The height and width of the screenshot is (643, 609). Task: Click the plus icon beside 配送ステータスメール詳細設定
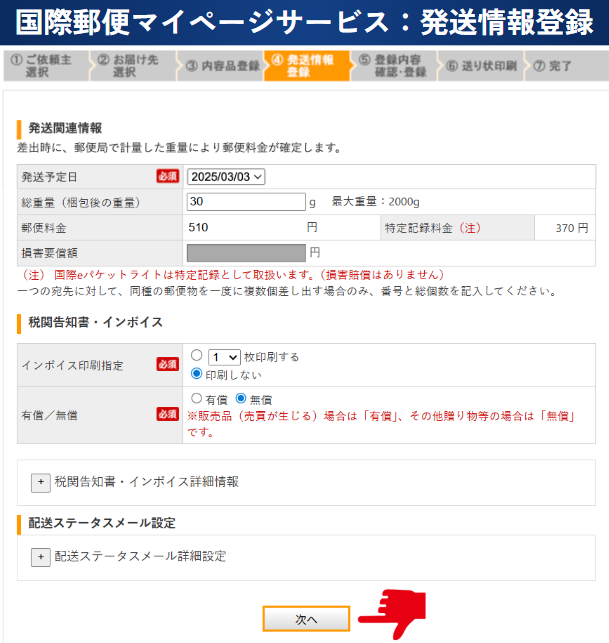(x=41, y=556)
